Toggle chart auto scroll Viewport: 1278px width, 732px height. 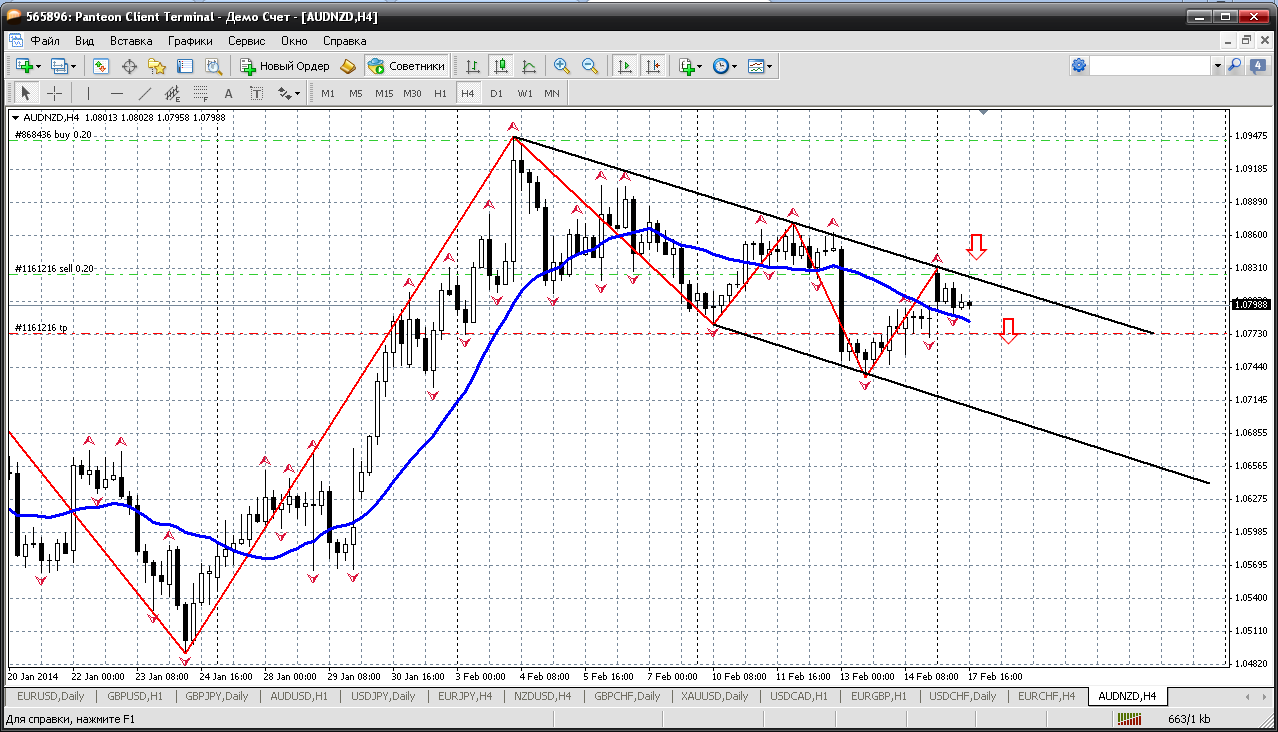click(625, 66)
